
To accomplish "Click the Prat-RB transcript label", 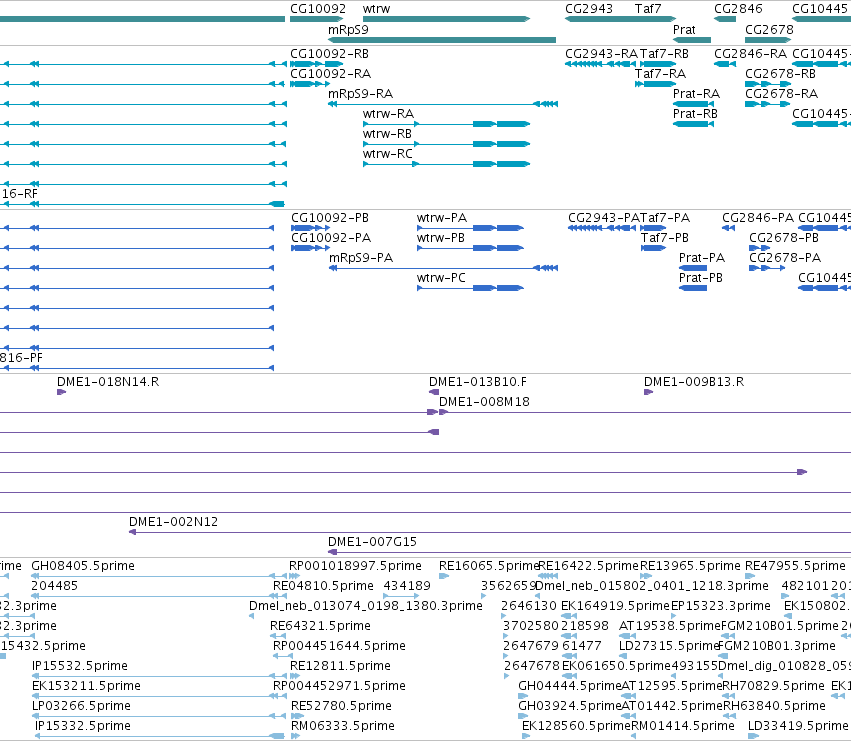I will click(x=695, y=113).
